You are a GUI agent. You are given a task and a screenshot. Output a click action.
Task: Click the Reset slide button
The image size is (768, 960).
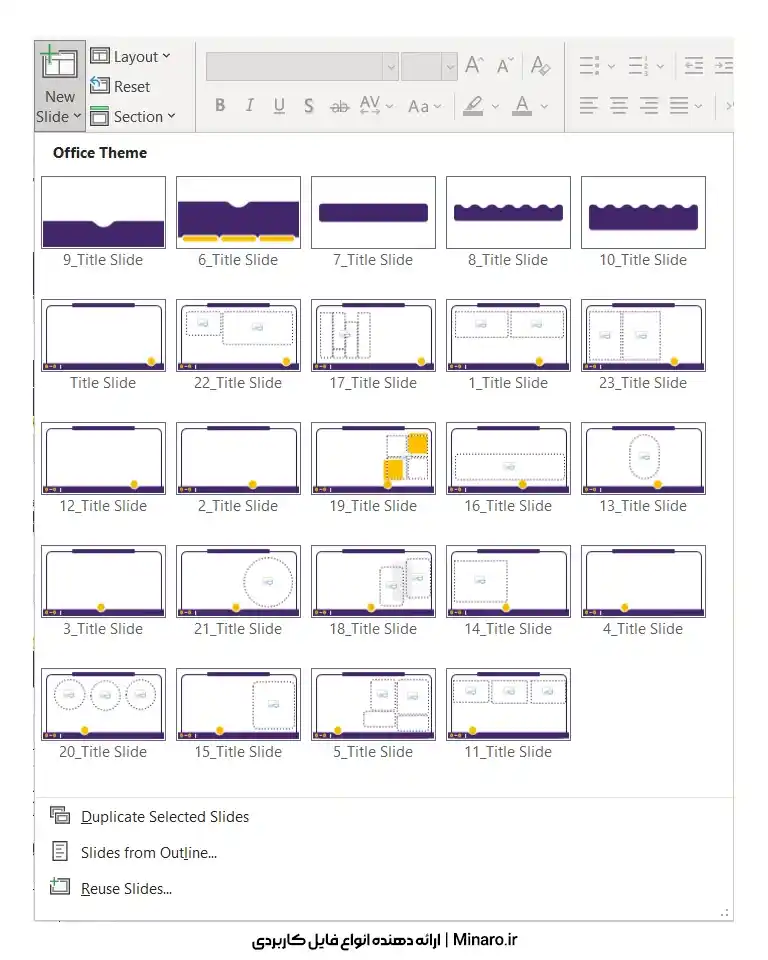tap(120, 87)
